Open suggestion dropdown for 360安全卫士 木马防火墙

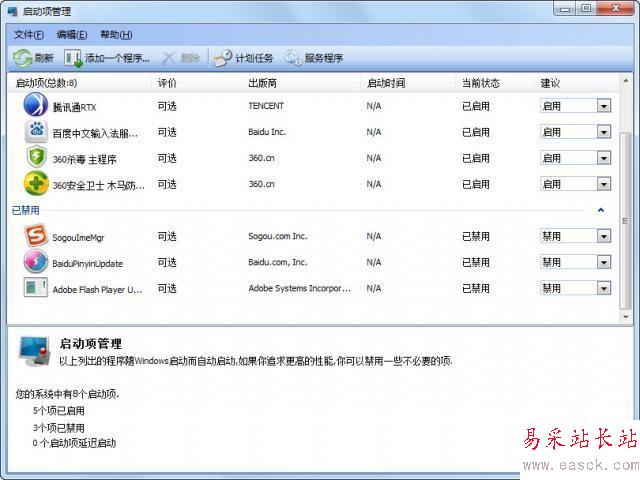pyautogui.click(x=603, y=184)
